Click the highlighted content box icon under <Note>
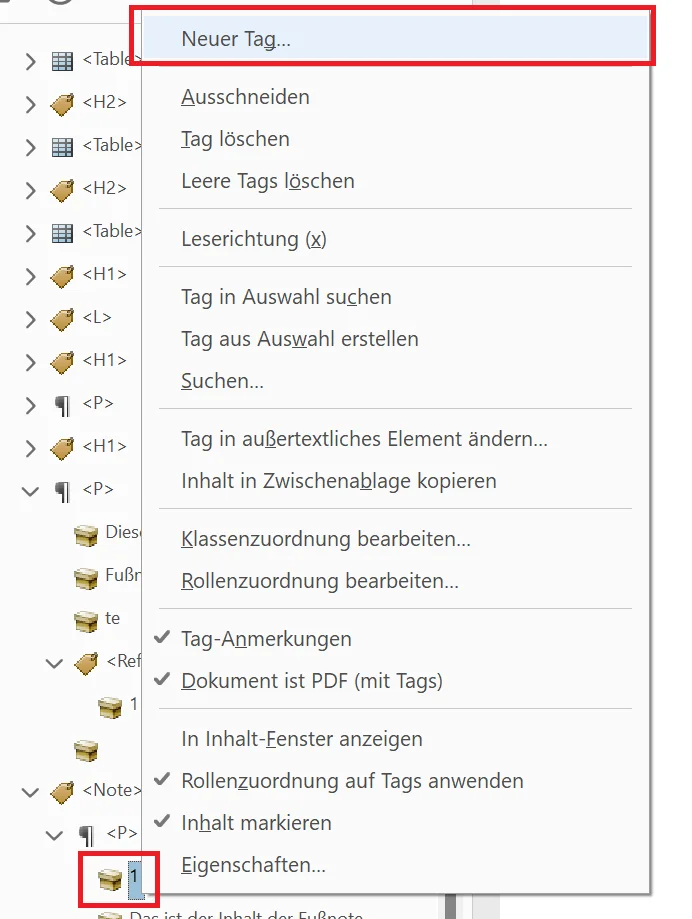 click(109, 879)
